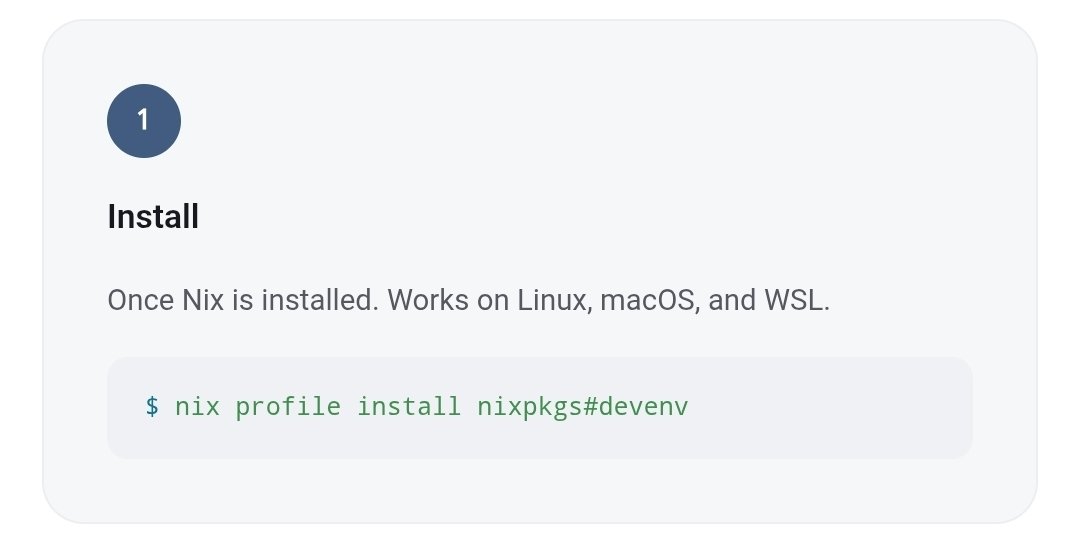Click the word nix in the command
Viewport: 1080px width, 544px height.
tap(198, 406)
